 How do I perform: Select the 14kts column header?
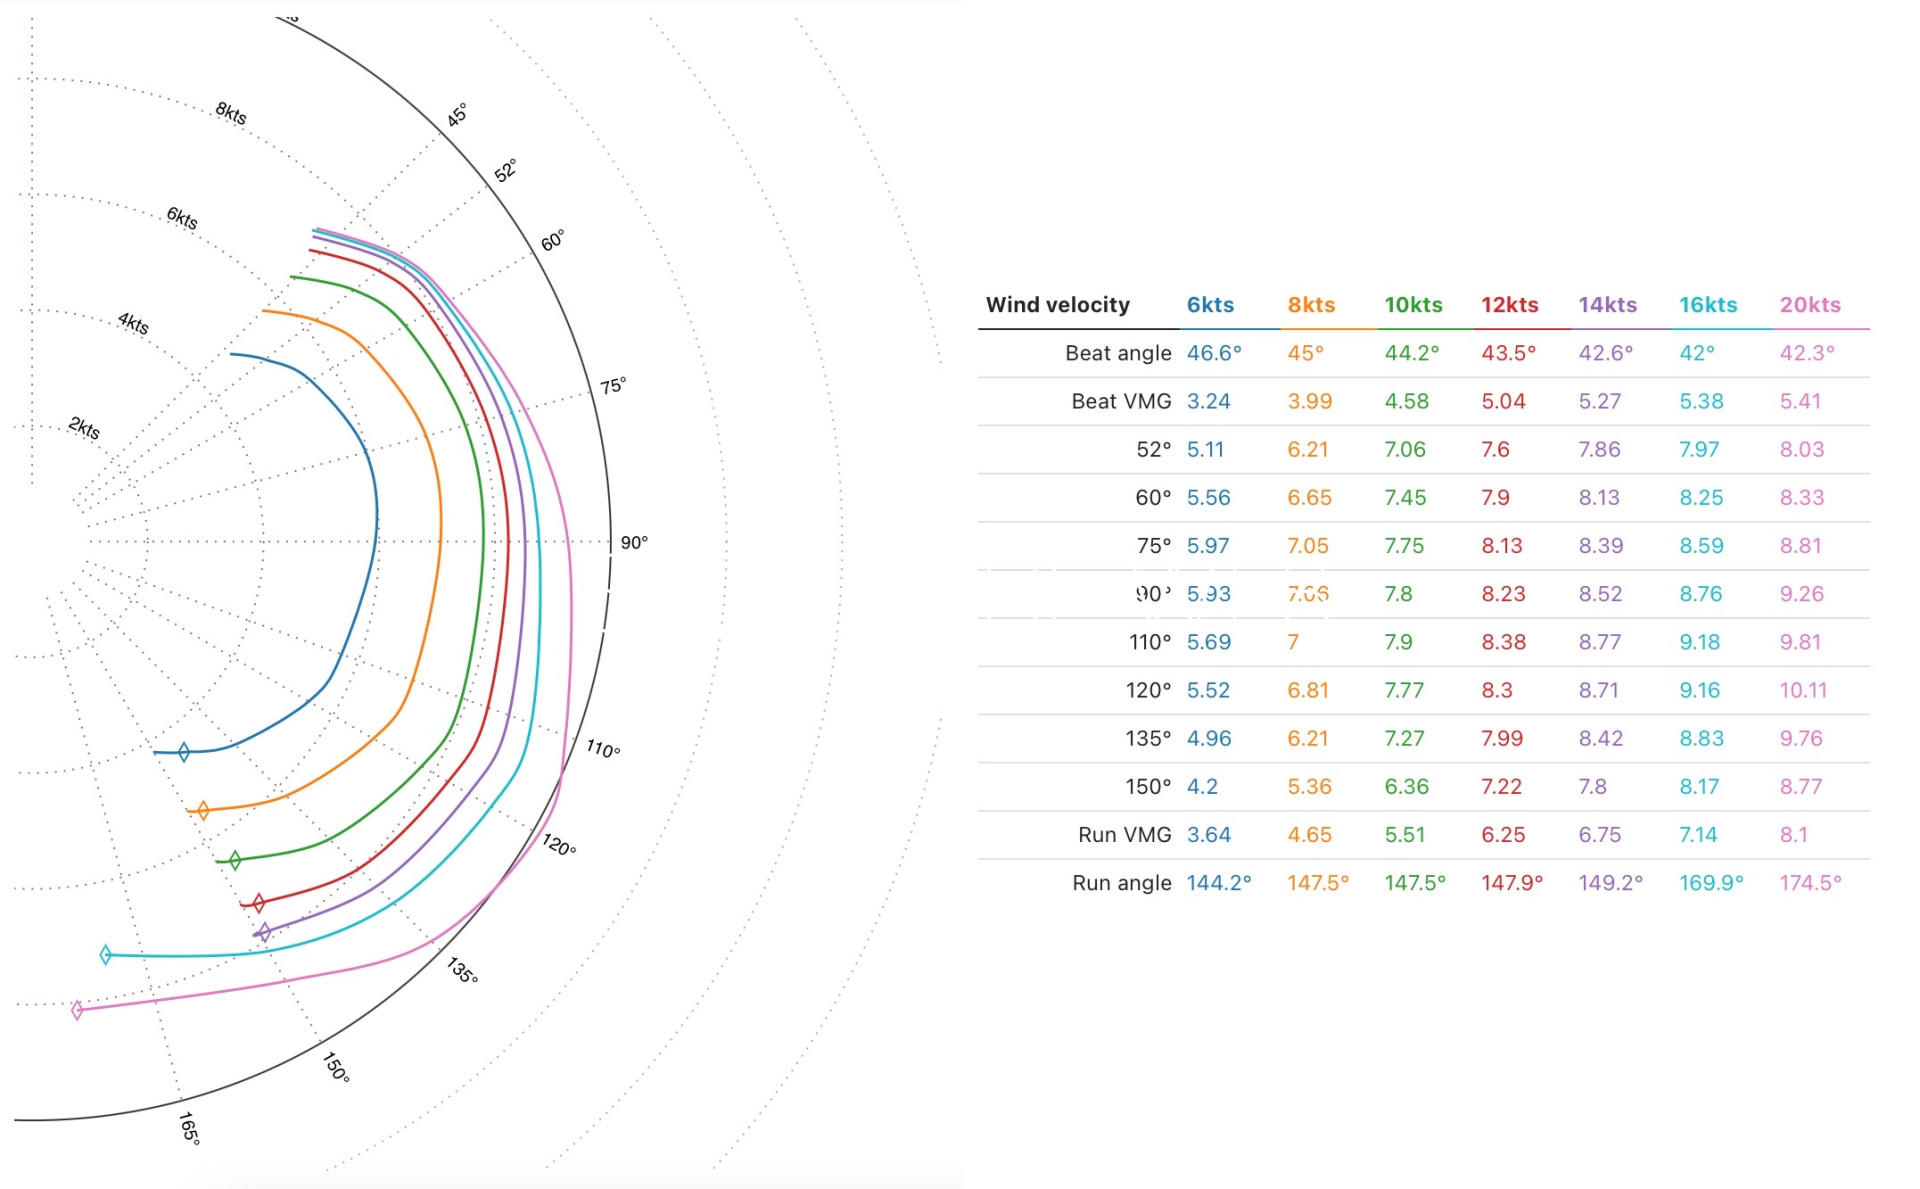(1607, 305)
